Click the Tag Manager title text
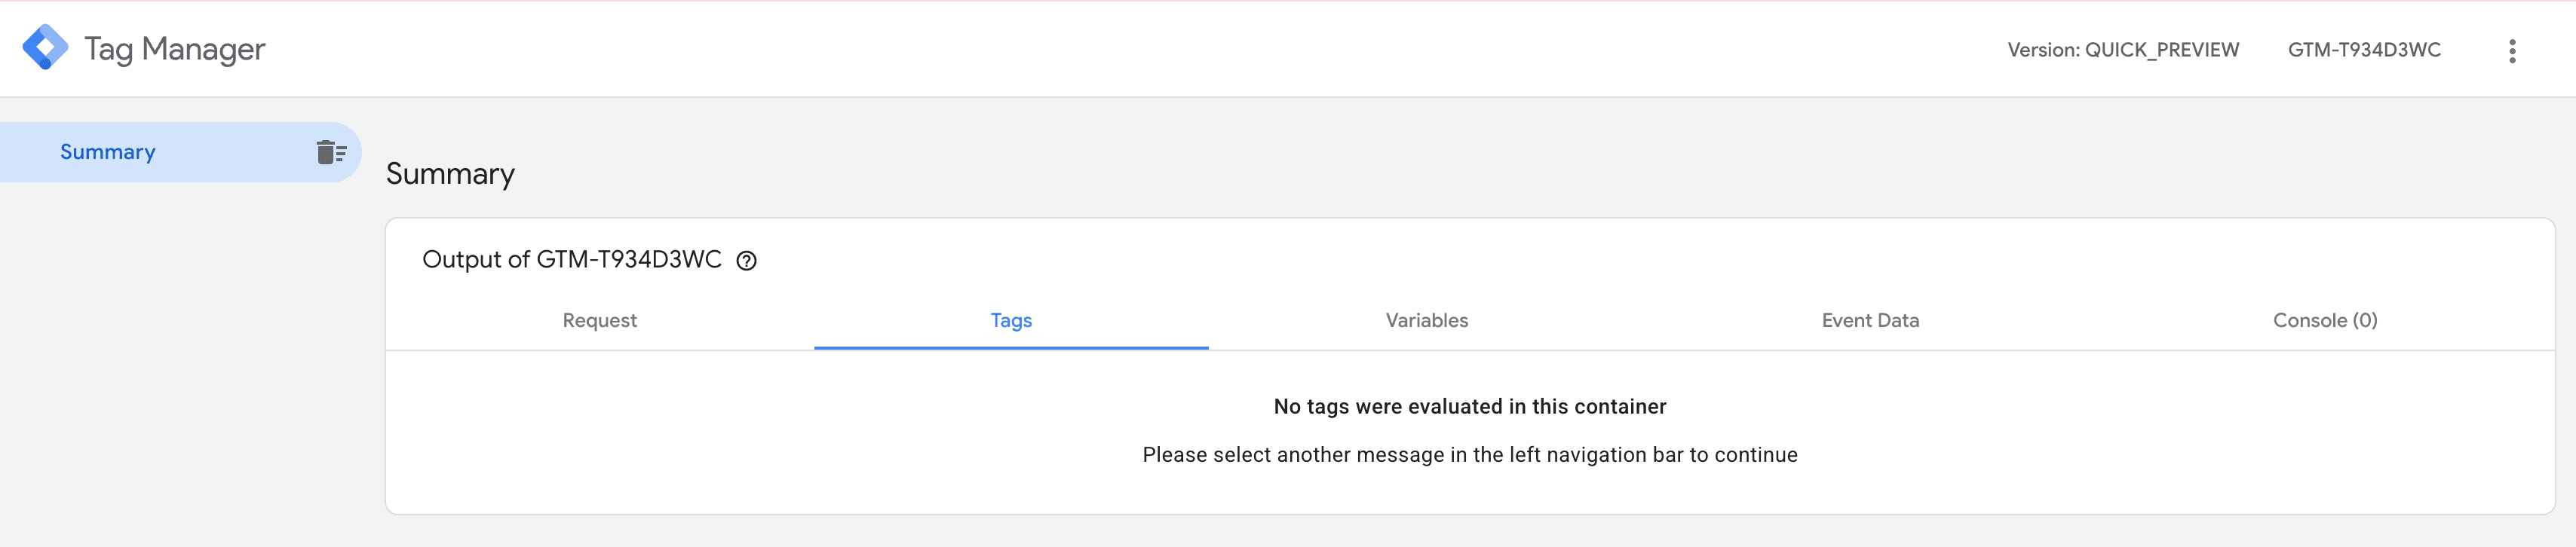The image size is (2576, 547). point(175,49)
